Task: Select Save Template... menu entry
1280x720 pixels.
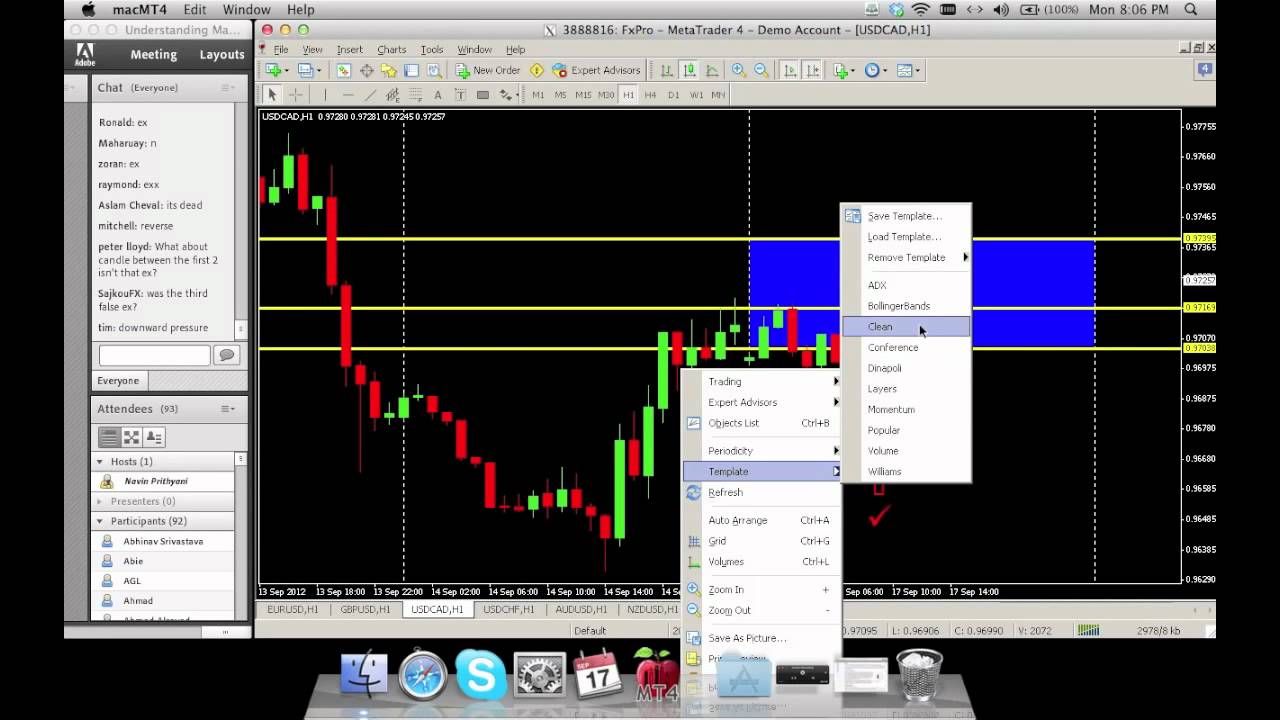Action: 906,216
